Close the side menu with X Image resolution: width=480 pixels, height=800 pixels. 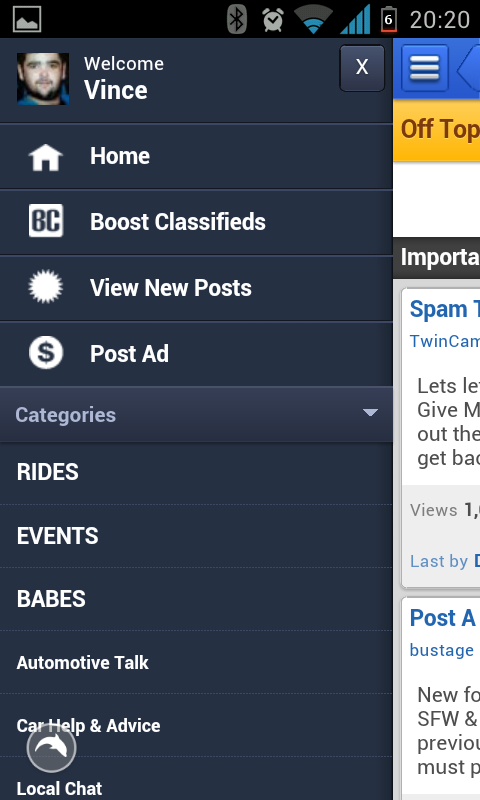[362, 68]
